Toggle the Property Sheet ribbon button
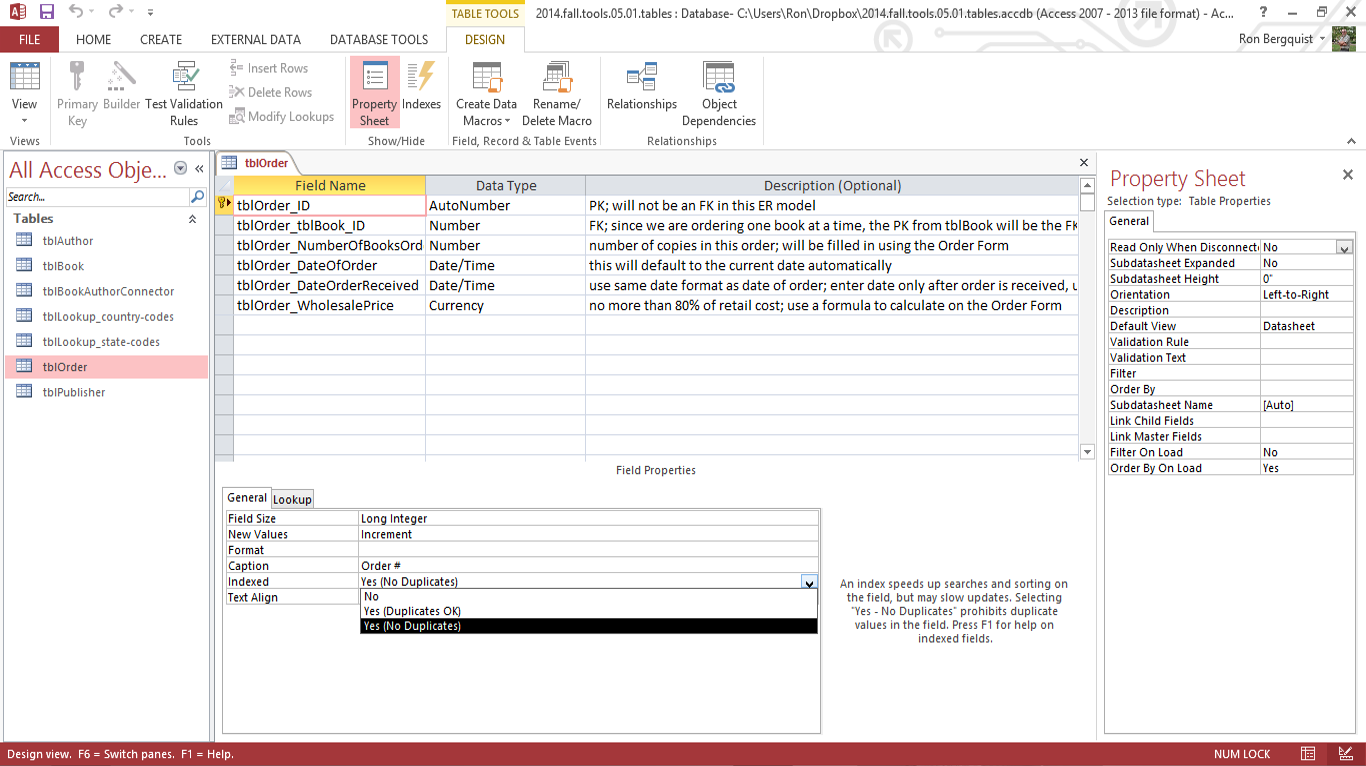 click(x=374, y=93)
